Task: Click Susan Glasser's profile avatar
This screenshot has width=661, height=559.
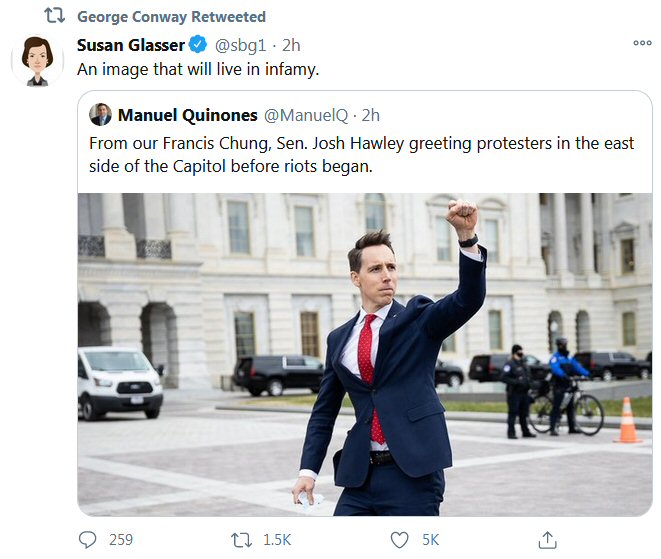Action: [37, 62]
